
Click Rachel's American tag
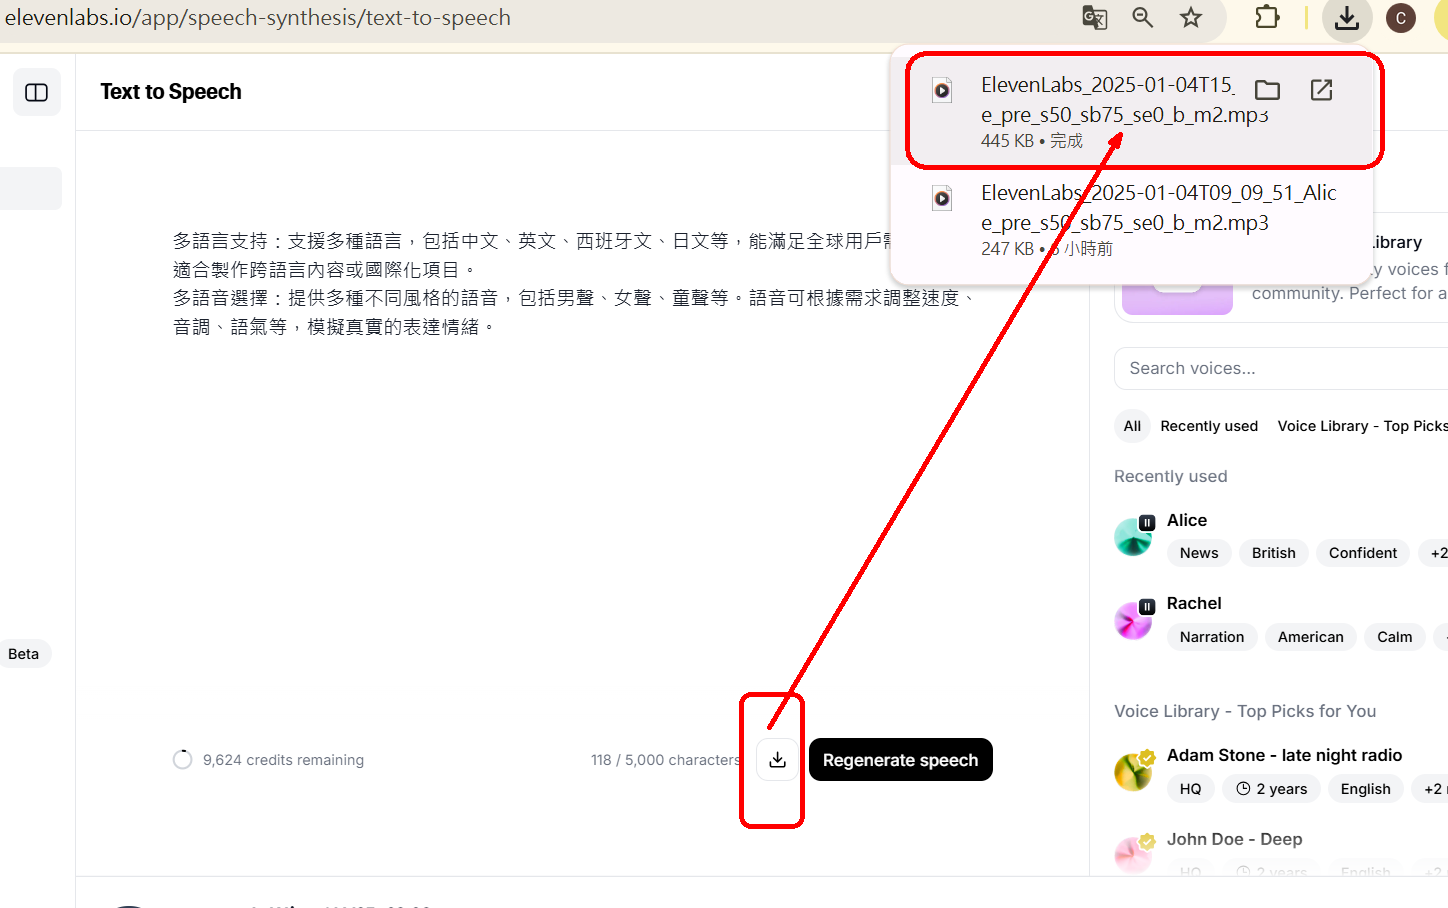click(1310, 637)
